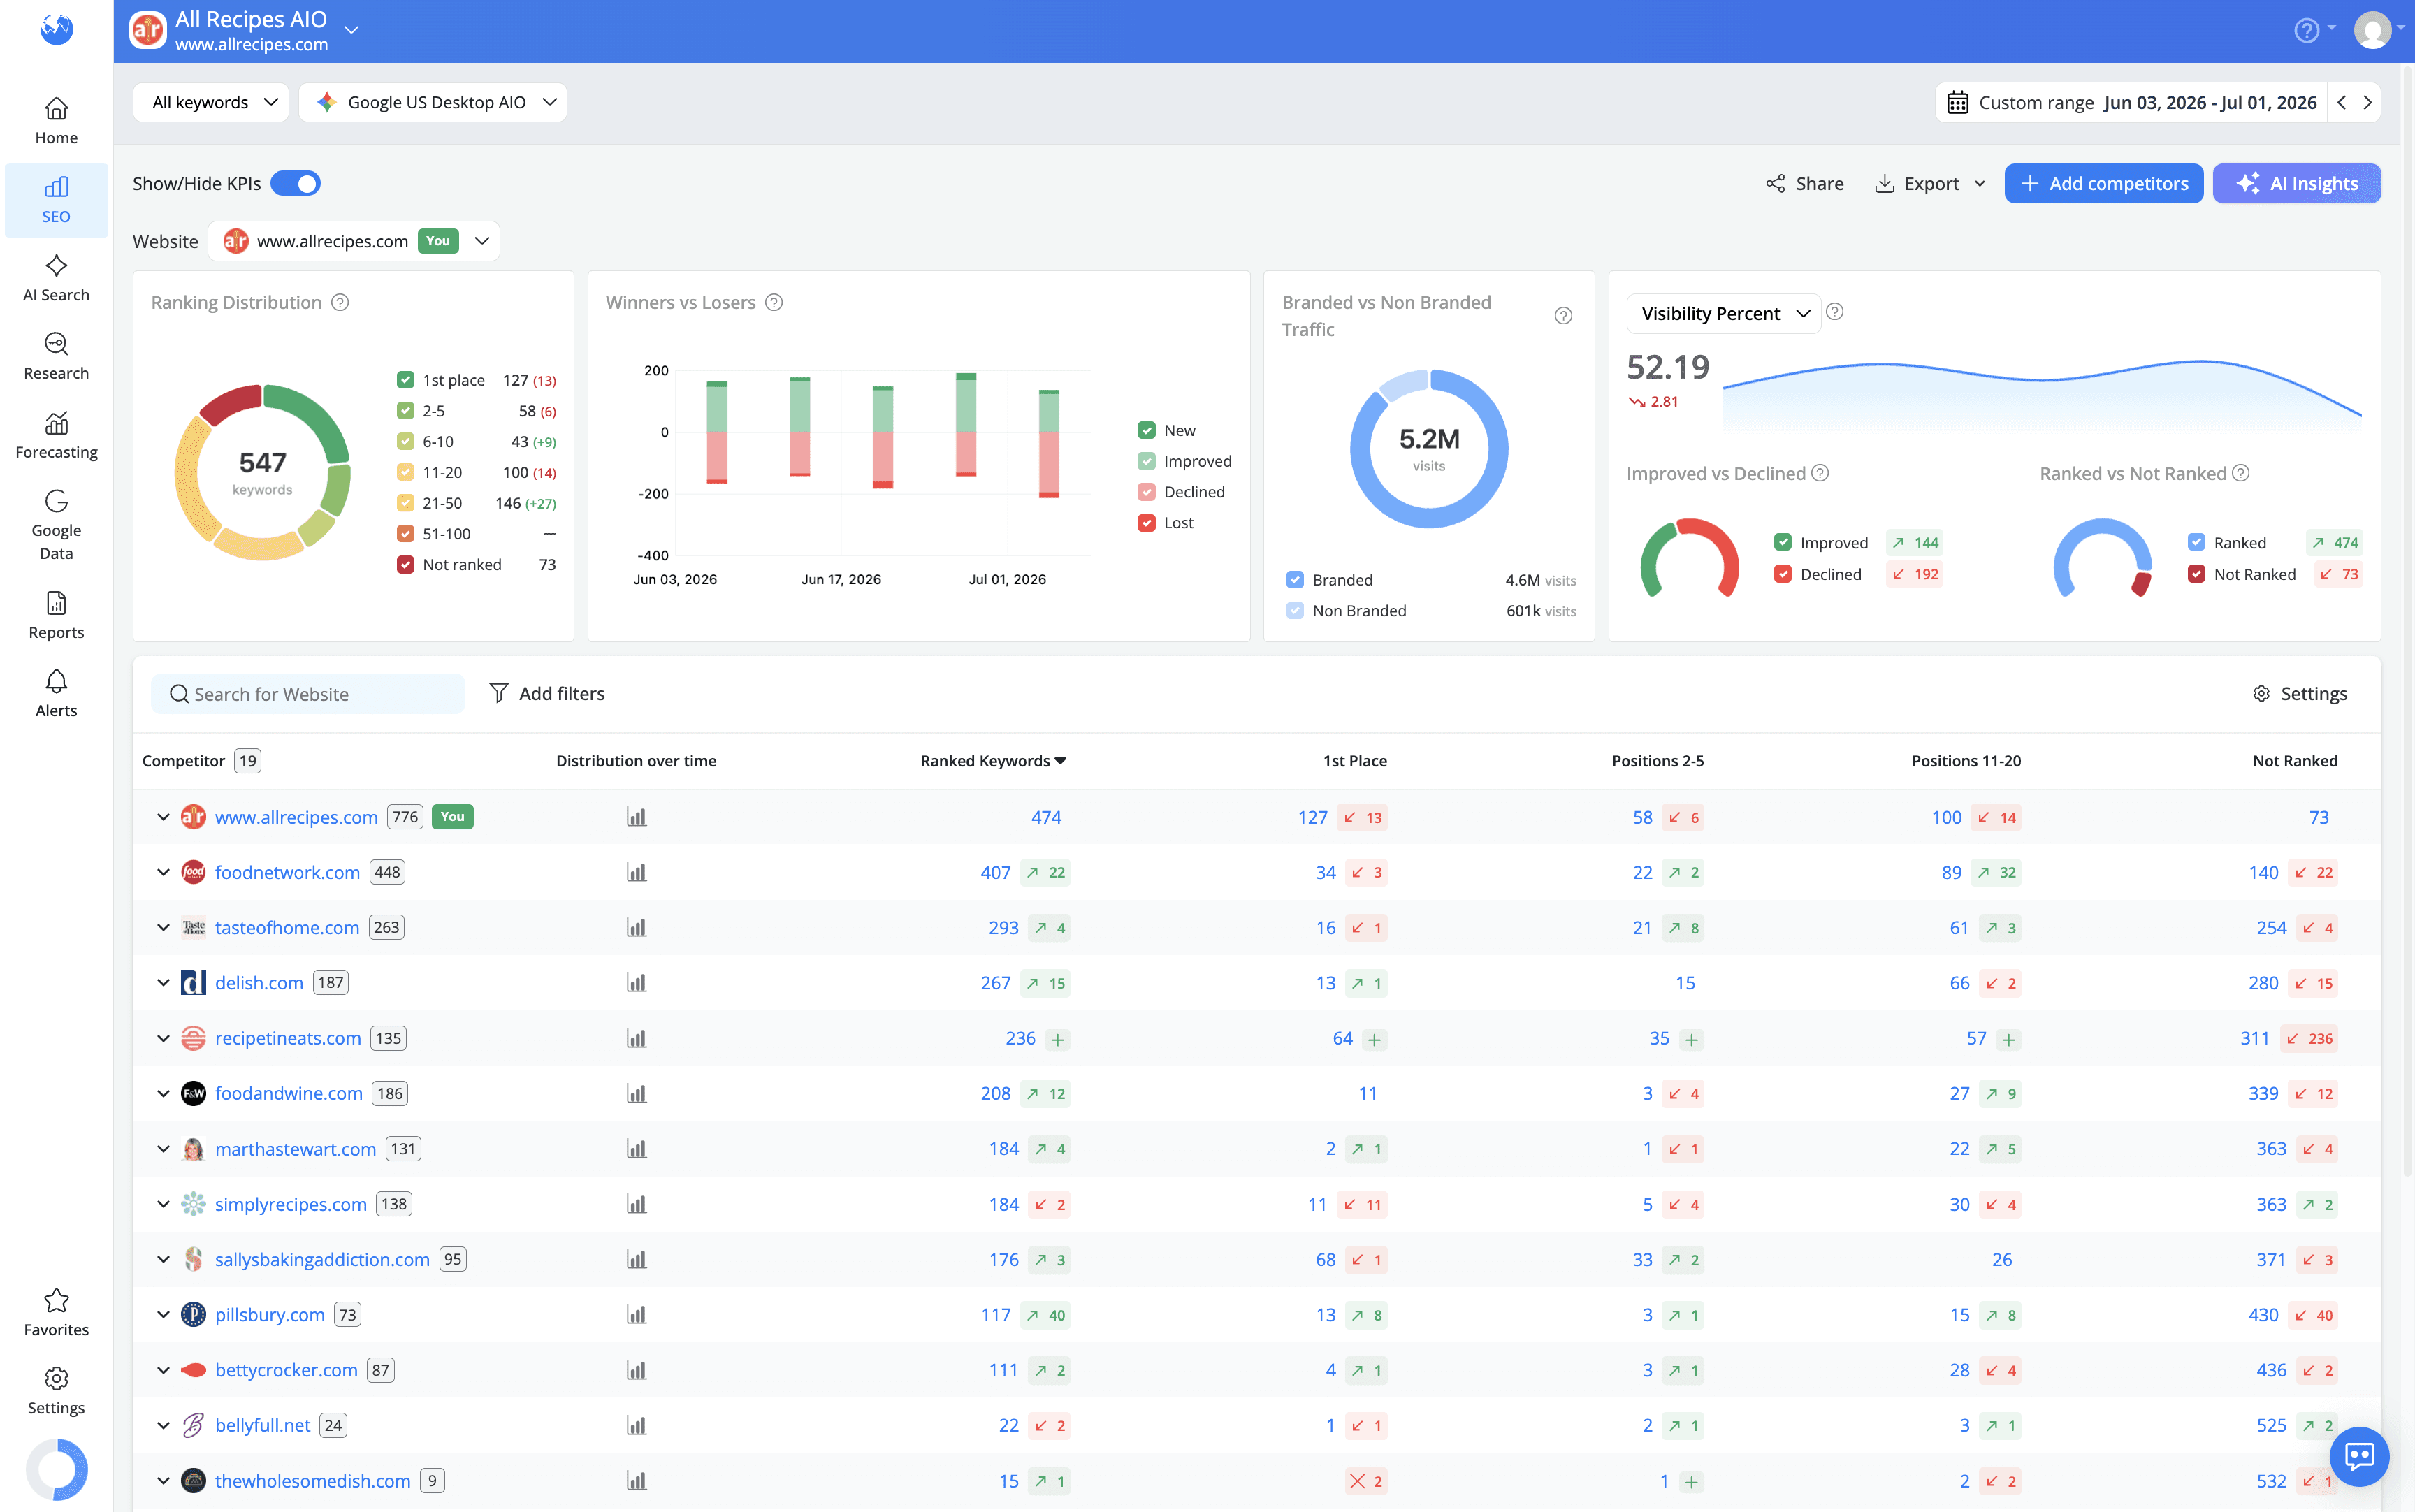Expand the tasteofhome.com row
2415x1512 pixels.
[163, 927]
